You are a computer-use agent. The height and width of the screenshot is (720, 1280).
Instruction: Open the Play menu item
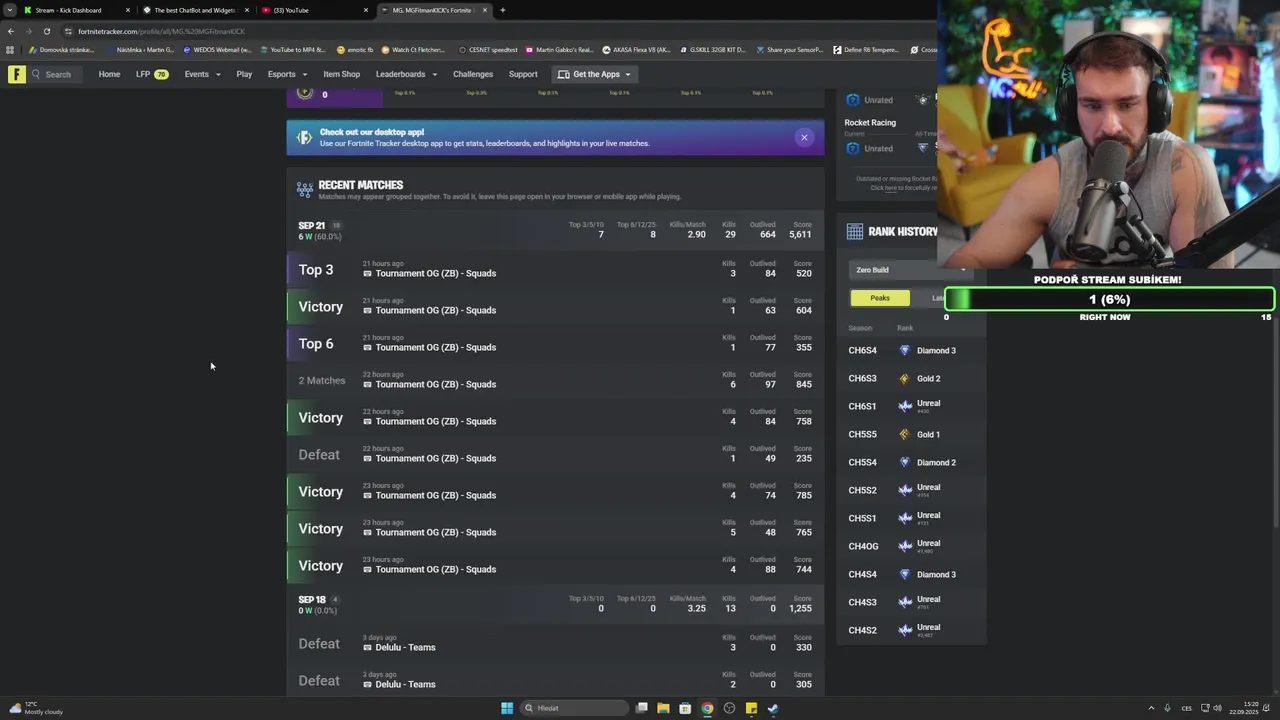click(x=244, y=74)
